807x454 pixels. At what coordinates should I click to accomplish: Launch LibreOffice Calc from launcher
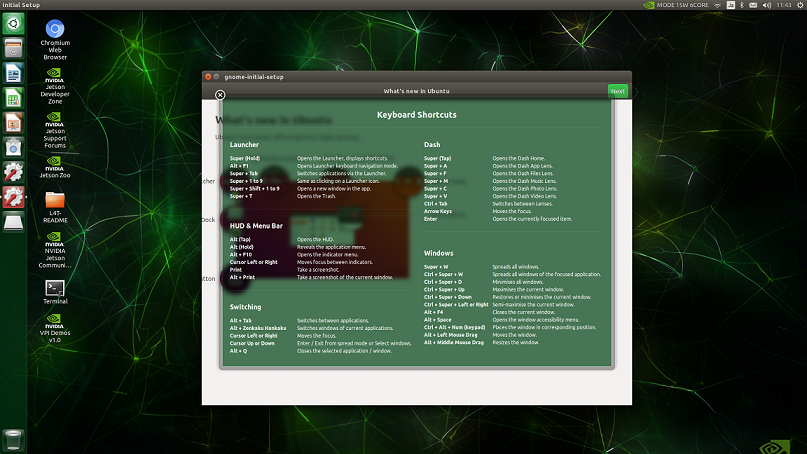pyautogui.click(x=13, y=98)
